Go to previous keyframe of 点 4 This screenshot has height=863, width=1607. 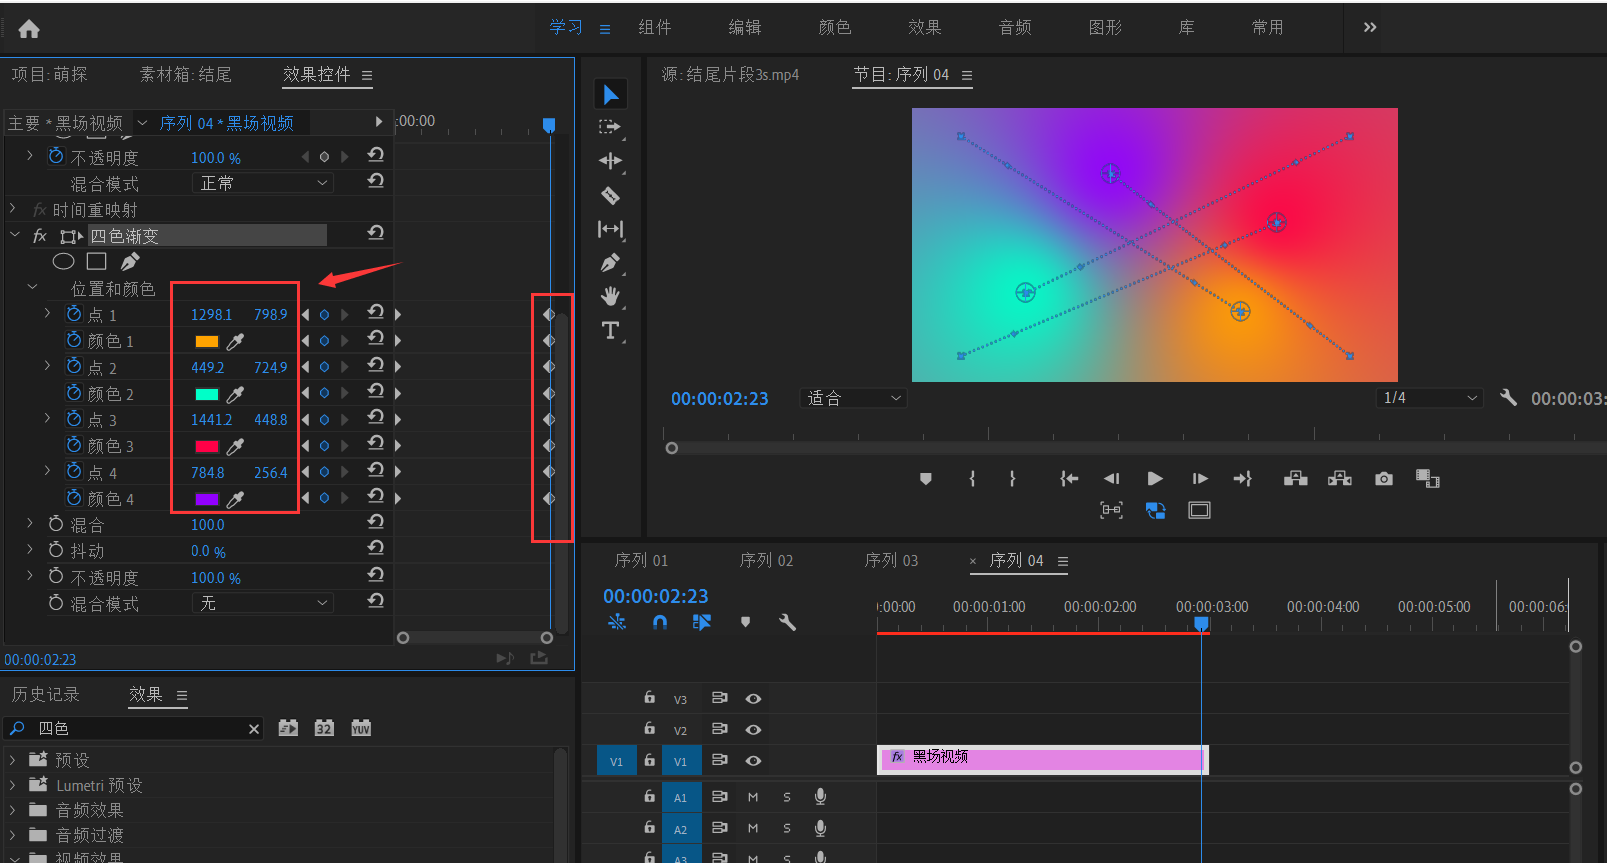pyautogui.click(x=305, y=471)
